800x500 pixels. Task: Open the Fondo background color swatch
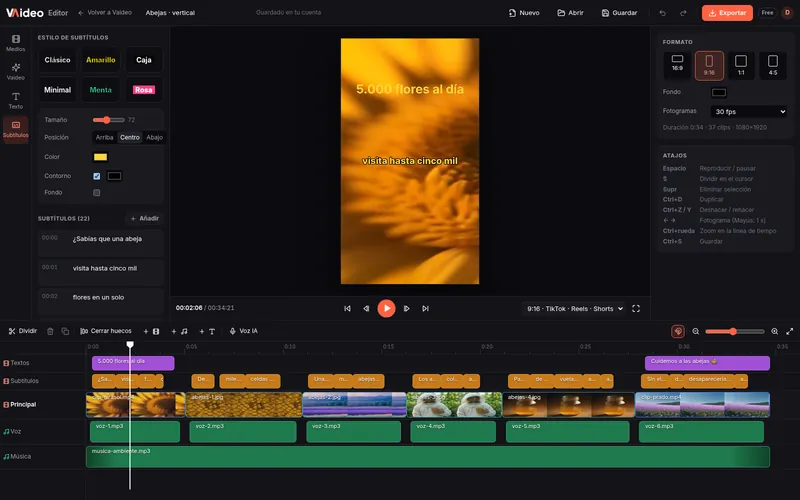719,92
